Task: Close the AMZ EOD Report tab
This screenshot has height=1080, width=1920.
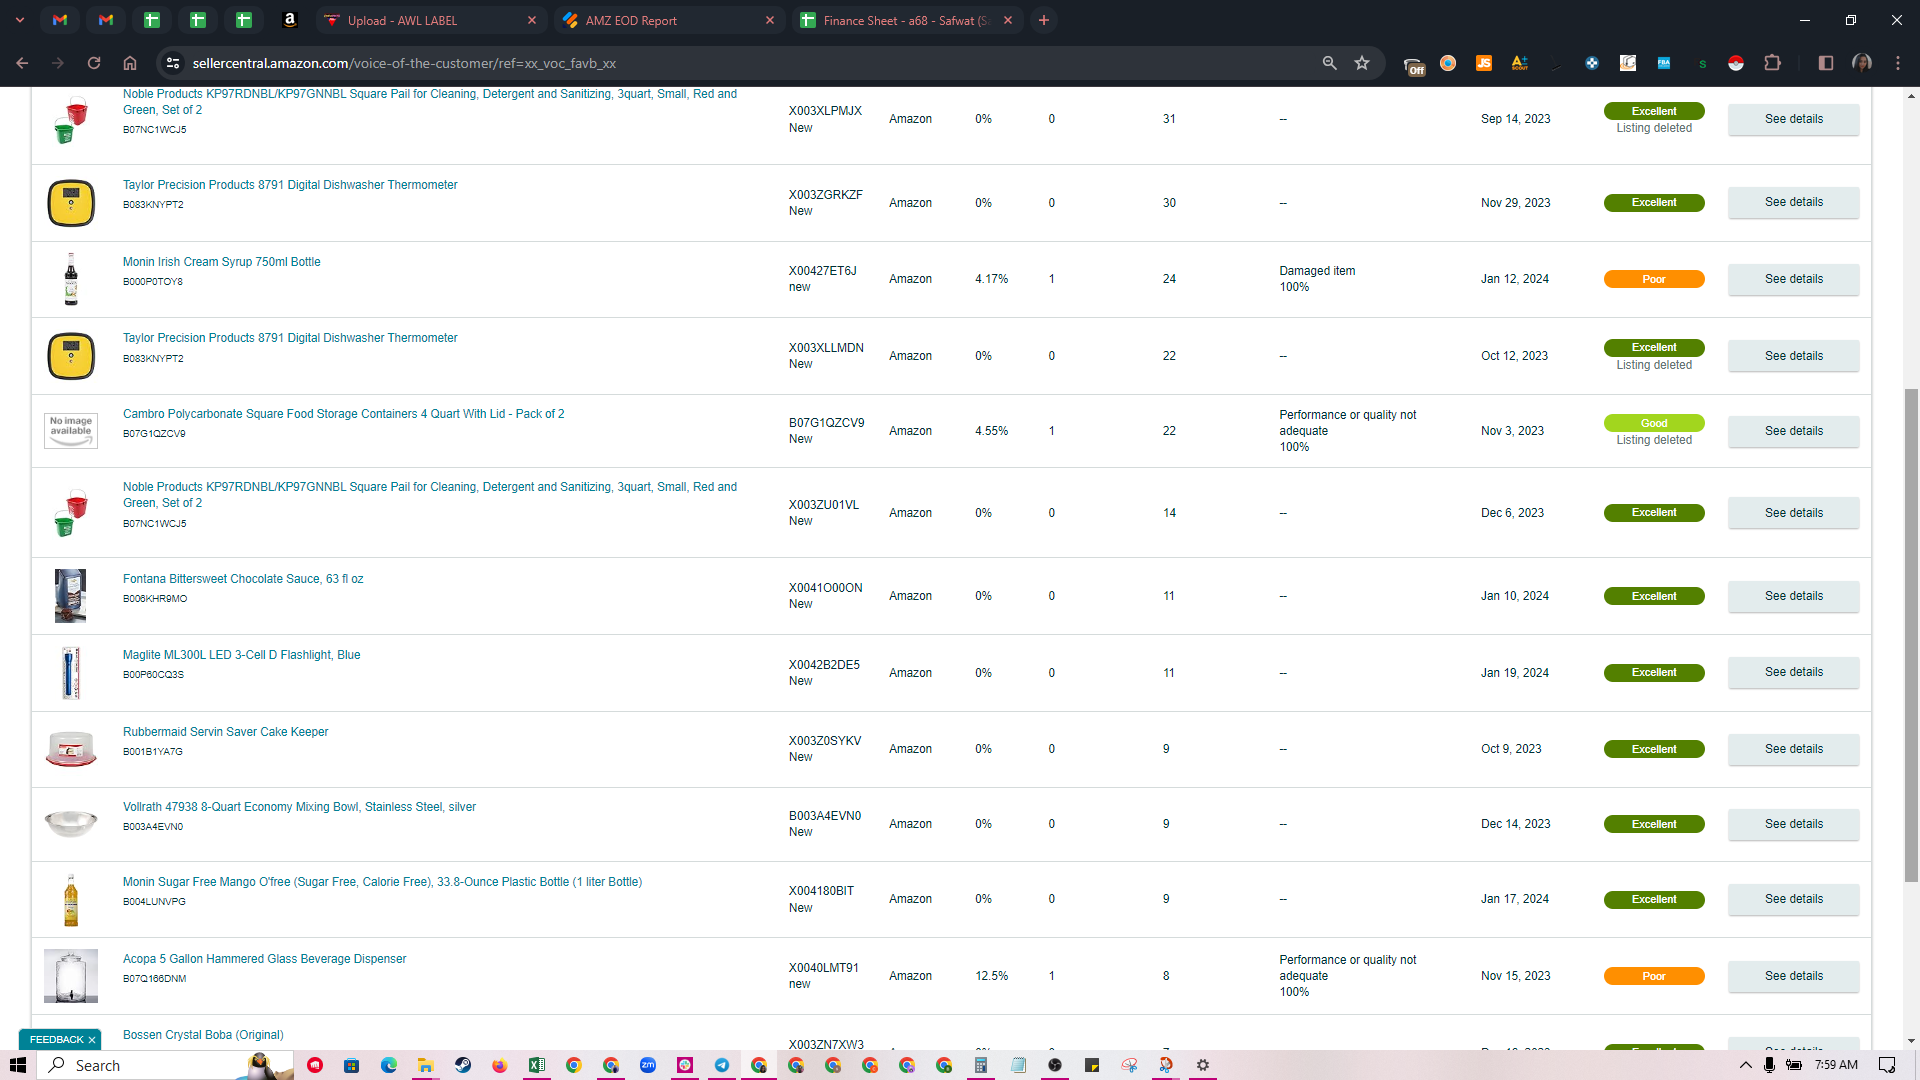Action: [x=770, y=20]
